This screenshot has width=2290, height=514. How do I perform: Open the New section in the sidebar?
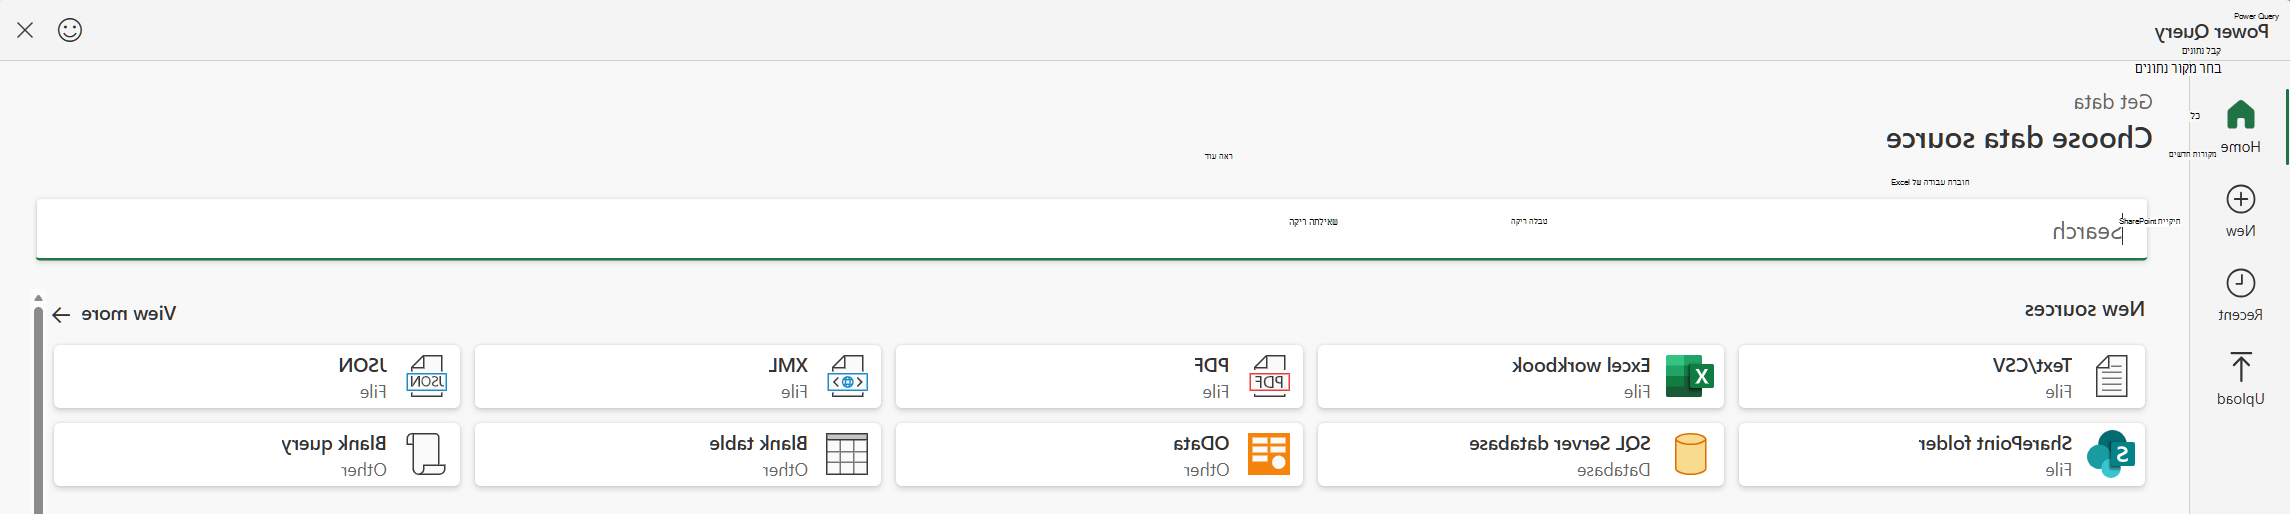pos(2240,211)
